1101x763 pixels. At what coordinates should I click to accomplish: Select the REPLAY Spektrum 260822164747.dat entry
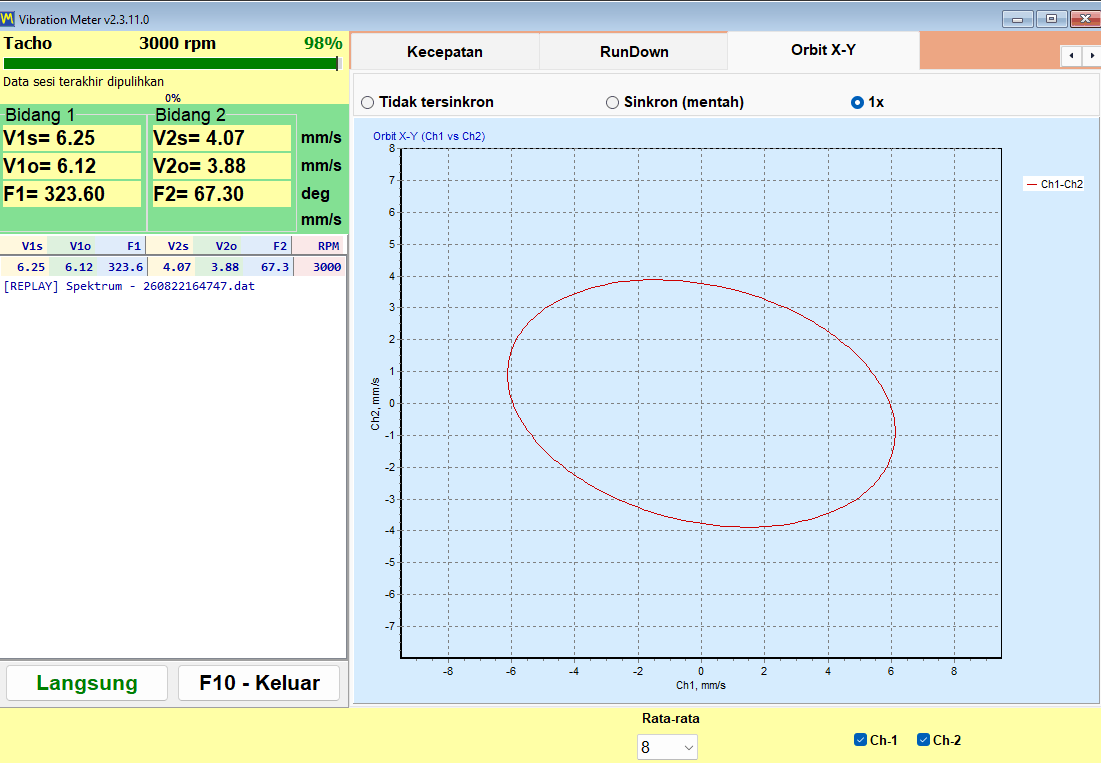click(129, 286)
